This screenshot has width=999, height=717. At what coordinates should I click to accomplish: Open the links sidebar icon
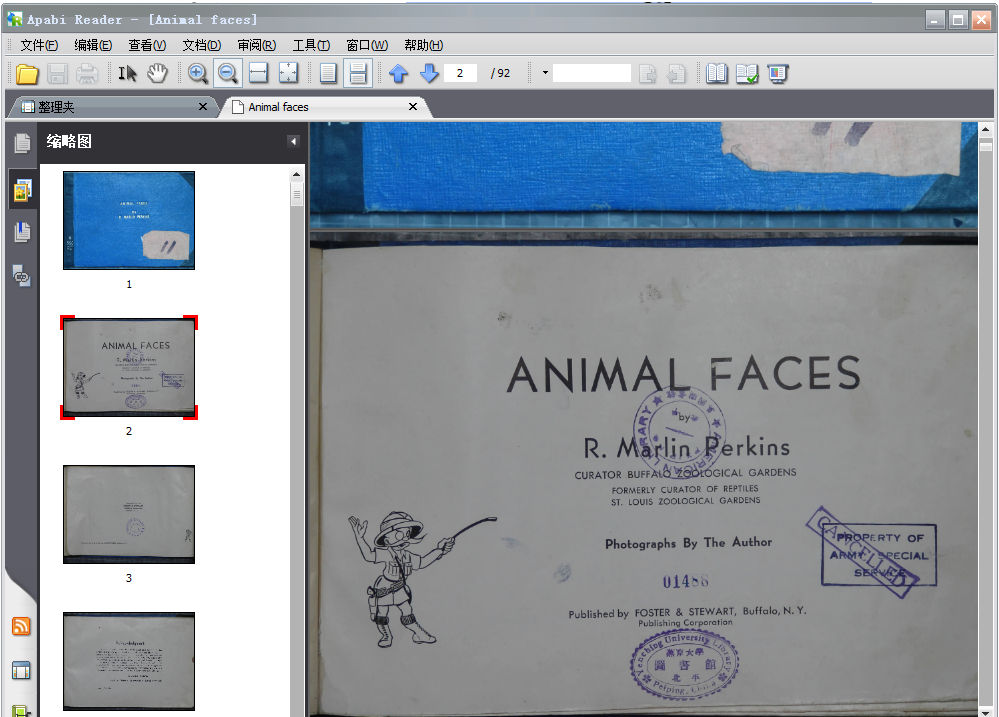22,276
